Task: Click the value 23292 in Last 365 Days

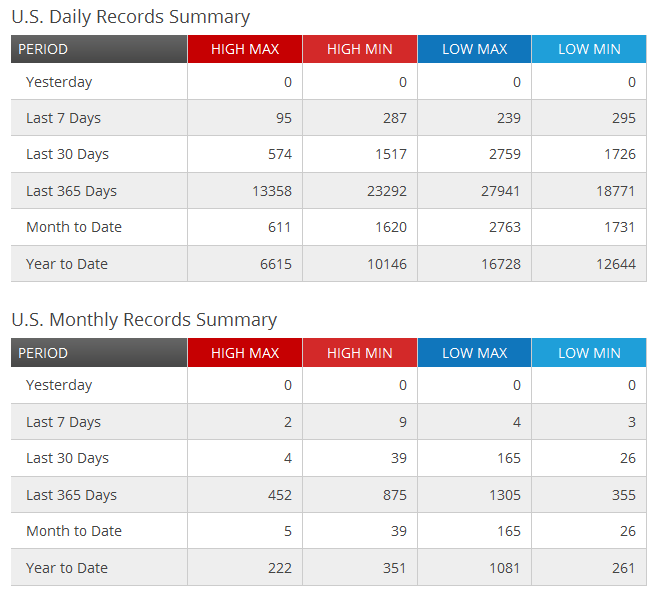Action: point(387,191)
